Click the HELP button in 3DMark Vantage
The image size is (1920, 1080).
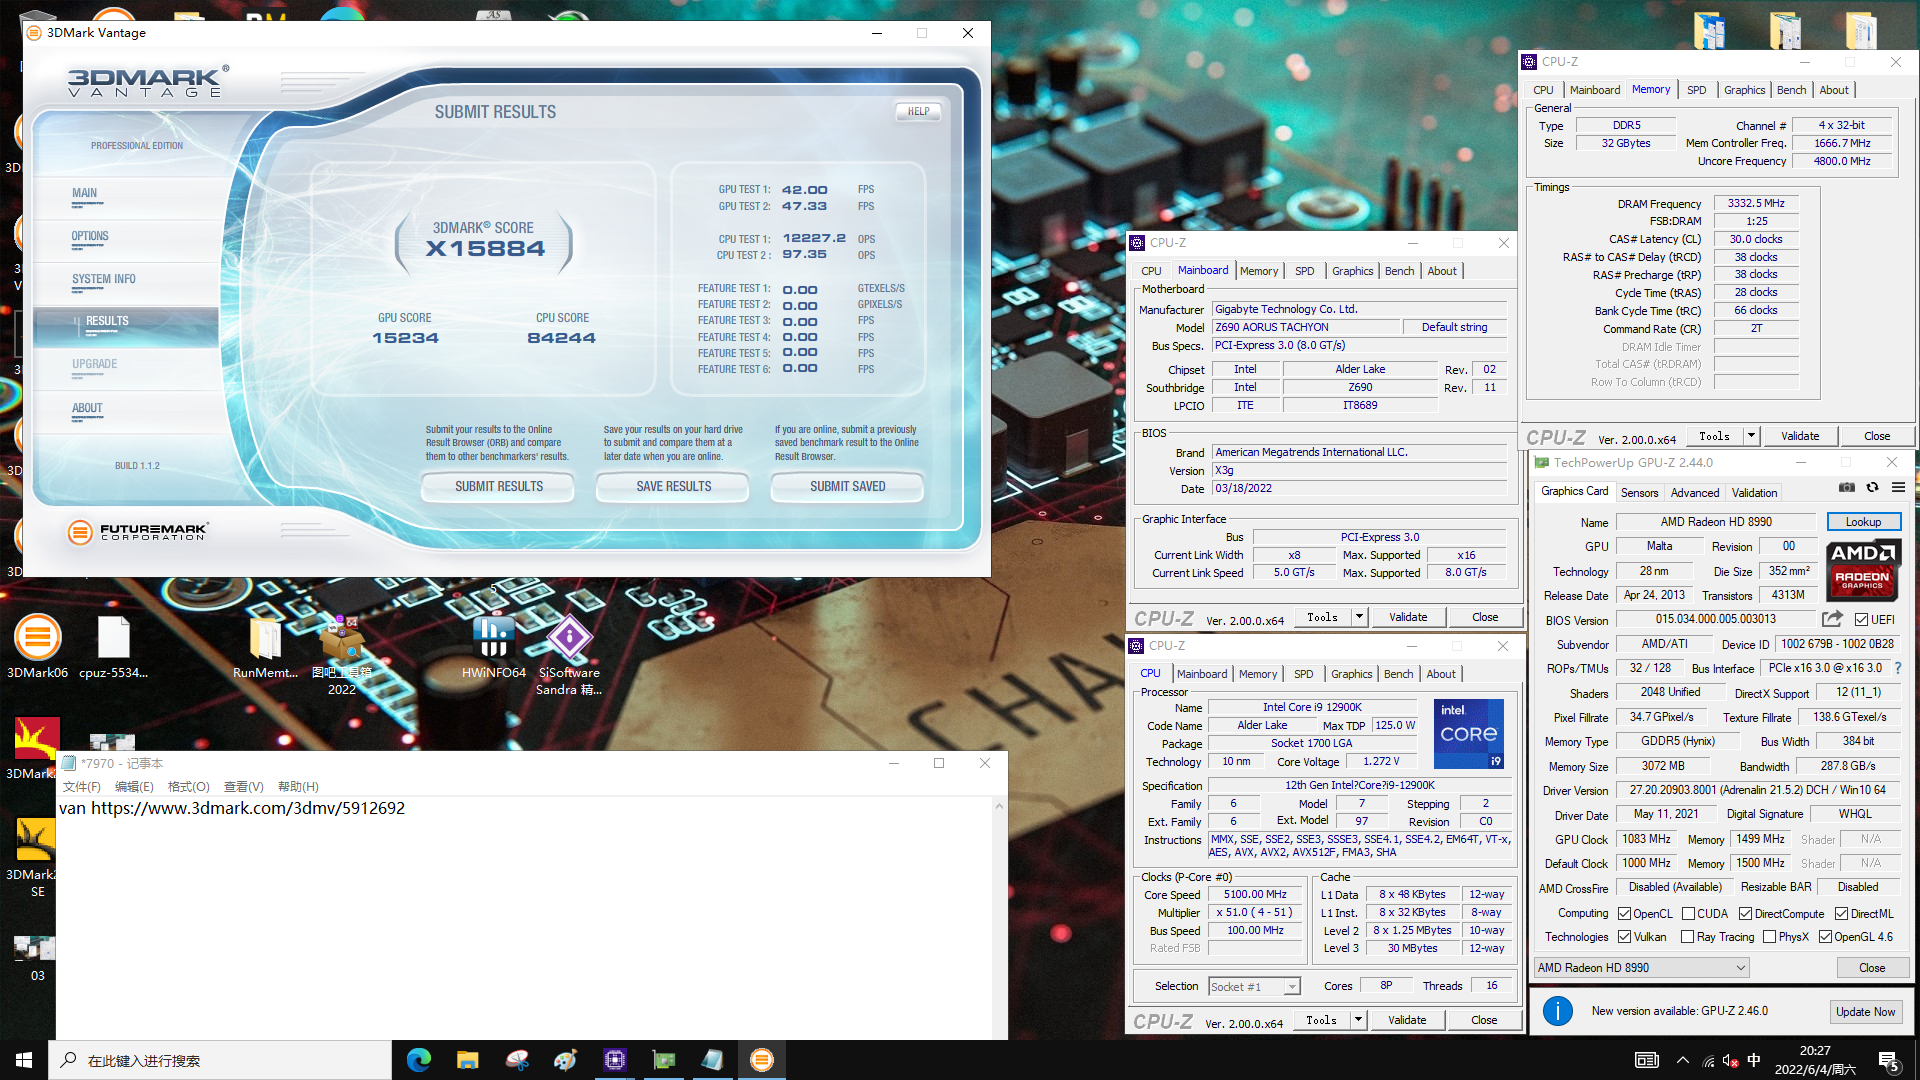point(918,112)
